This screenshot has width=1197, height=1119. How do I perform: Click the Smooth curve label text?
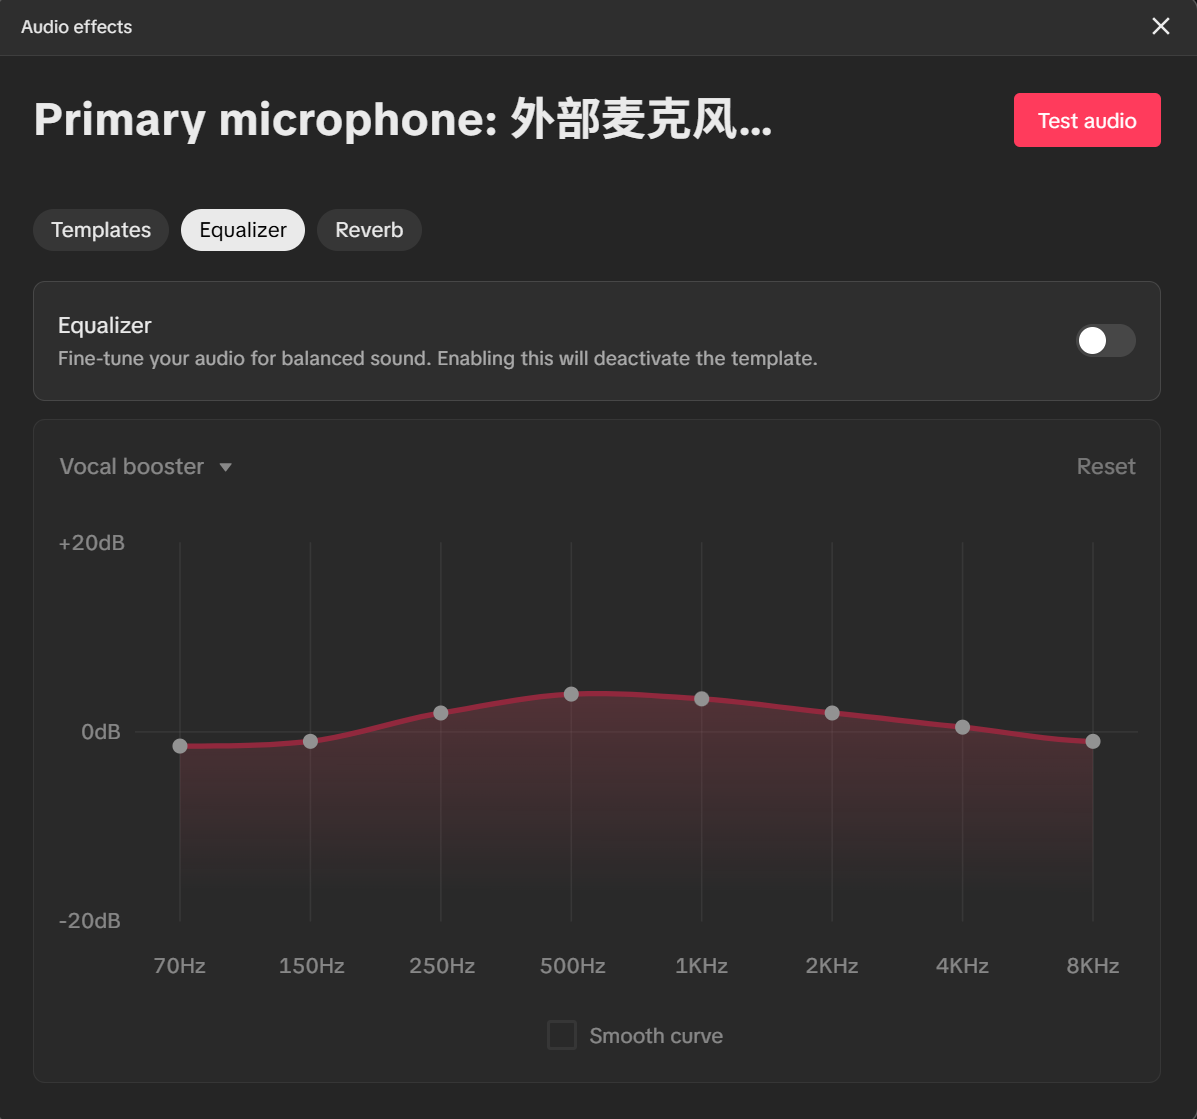pyautogui.click(x=655, y=1036)
